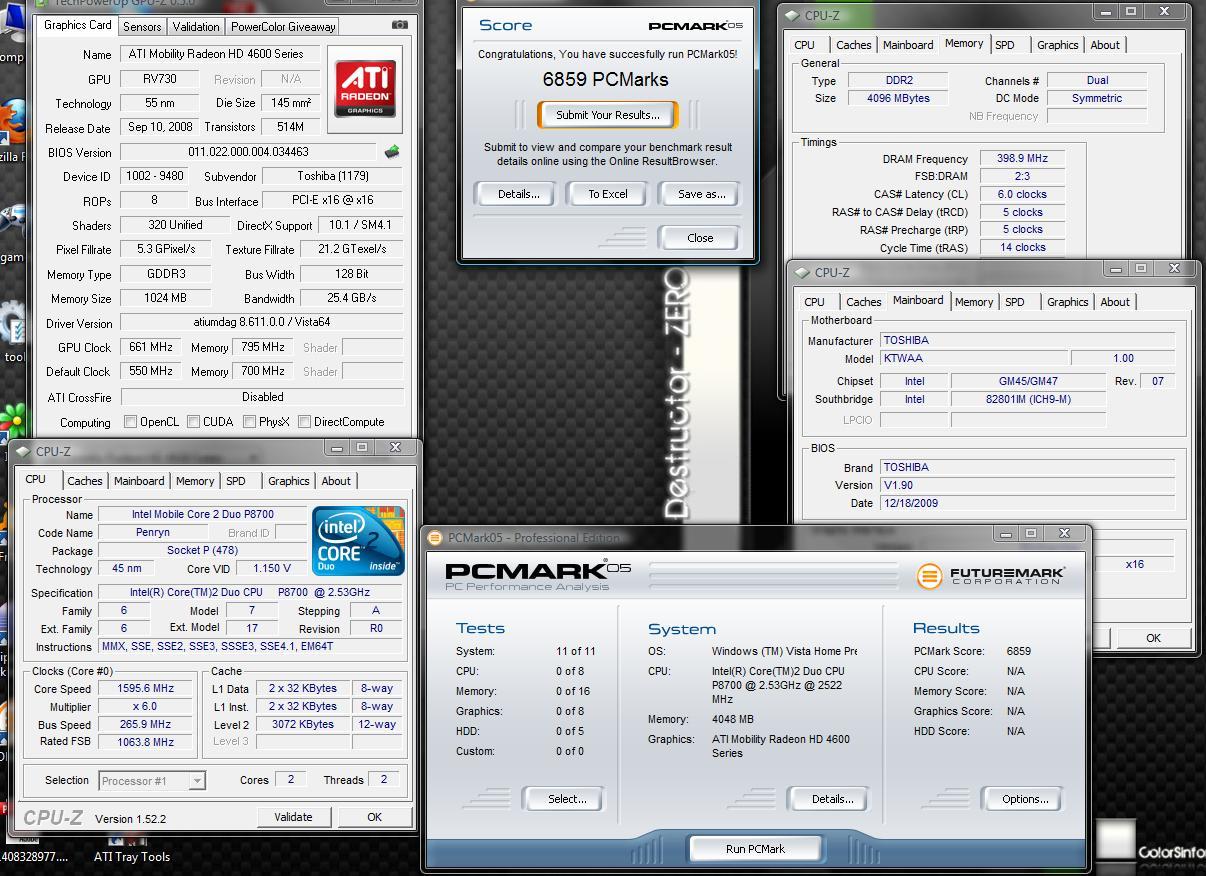The width and height of the screenshot is (1206, 876).
Task: Click the GPU Name field ATI Mobility Radeon
Action: (x=220, y=54)
